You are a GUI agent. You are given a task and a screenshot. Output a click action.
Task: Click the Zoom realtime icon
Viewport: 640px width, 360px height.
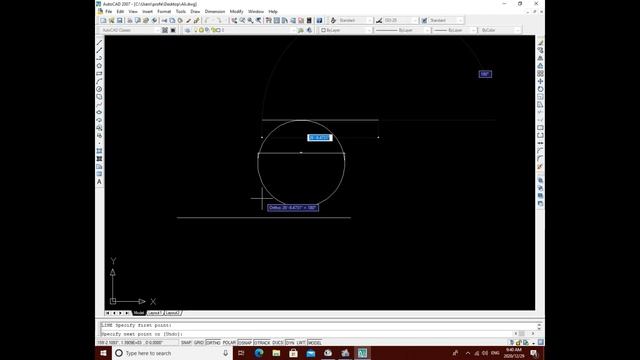click(242, 20)
